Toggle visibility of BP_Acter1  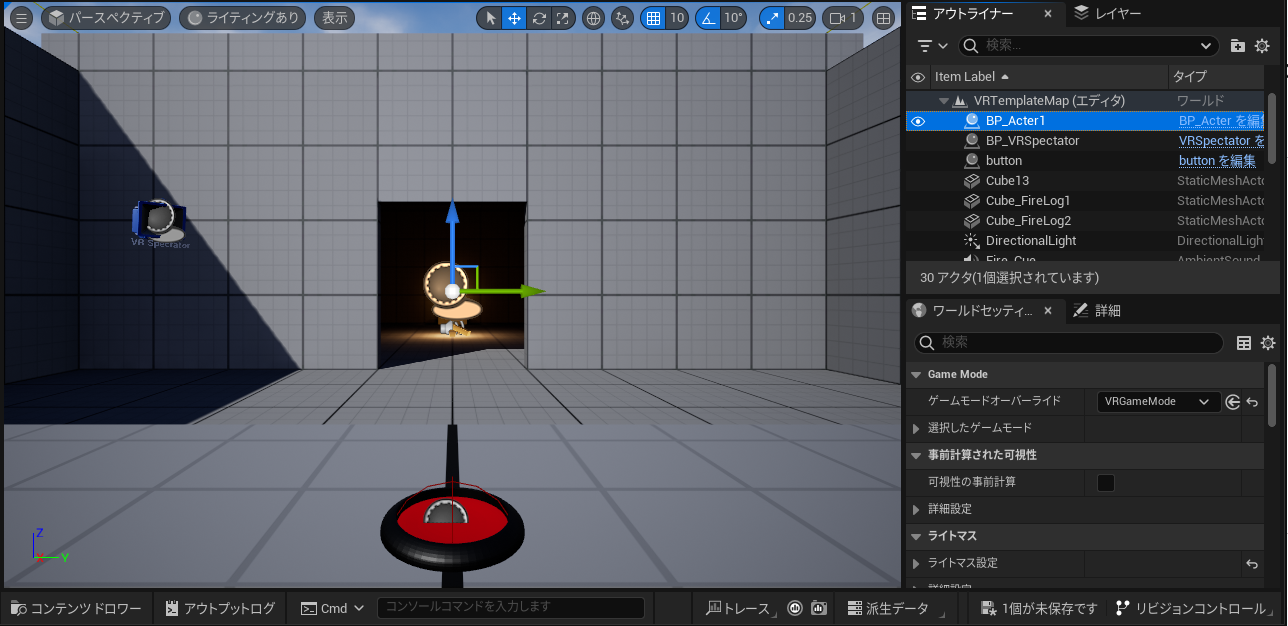(918, 121)
